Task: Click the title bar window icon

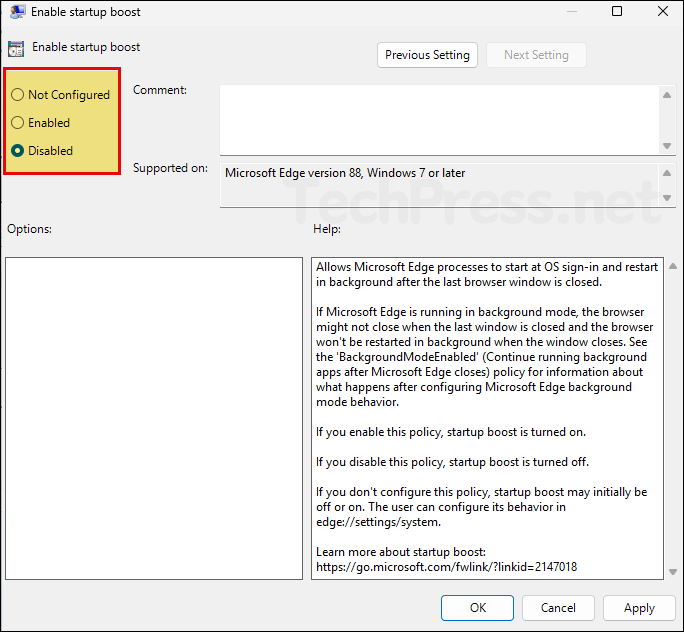Action: point(17,11)
